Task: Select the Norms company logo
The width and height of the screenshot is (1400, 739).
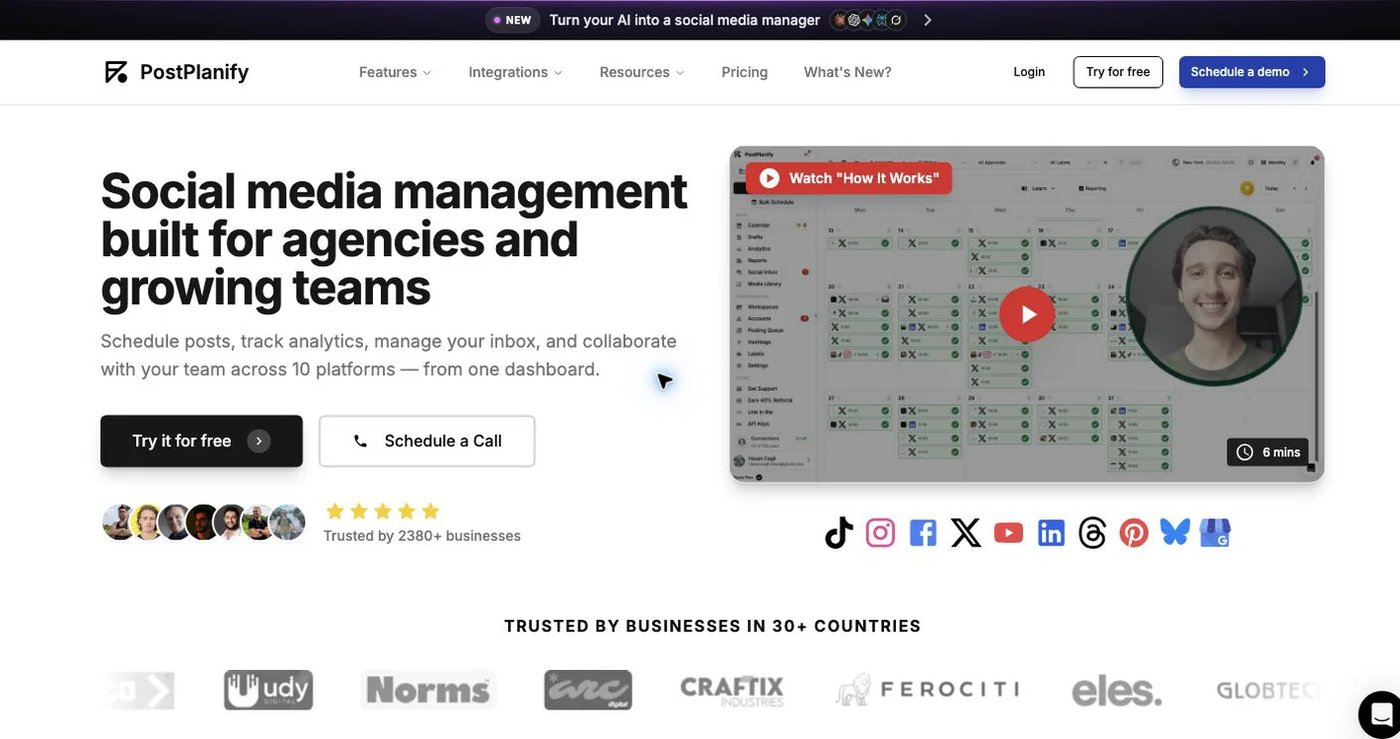Action: pyautogui.click(x=428, y=690)
